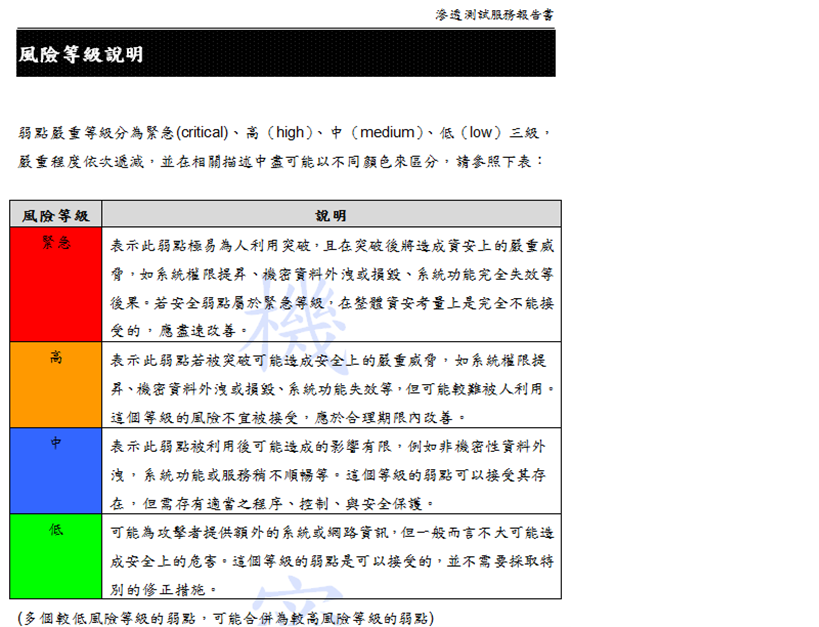The width and height of the screenshot is (819, 627).
Task: Click the word high in the intro paragraph
Action: [x=293, y=132]
